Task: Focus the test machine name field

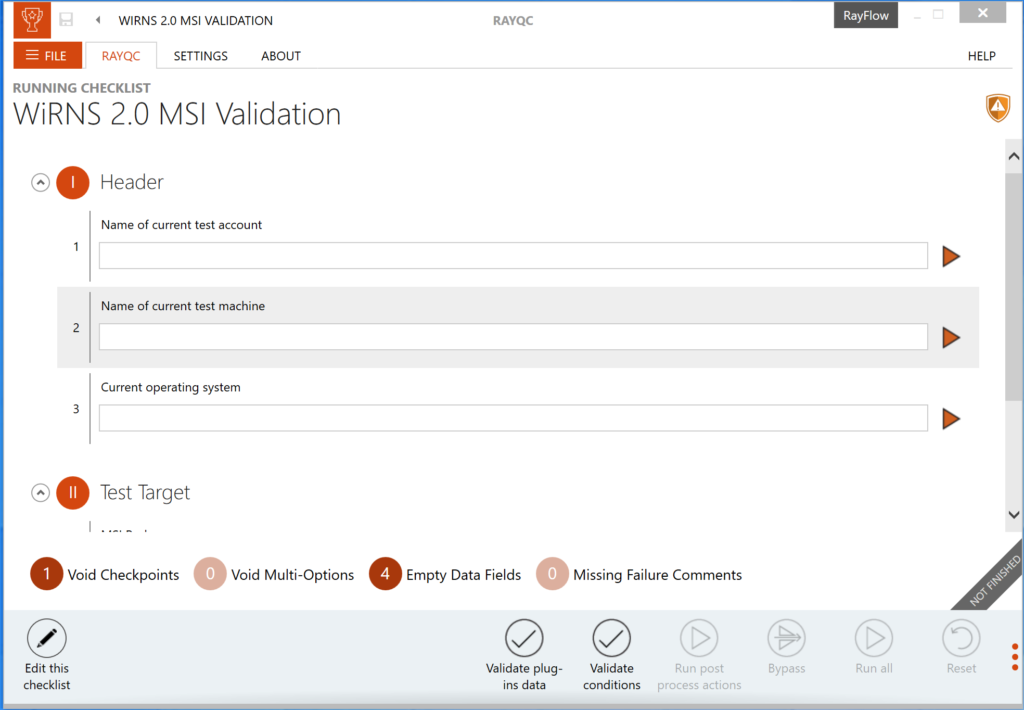Action: click(513, 336)
